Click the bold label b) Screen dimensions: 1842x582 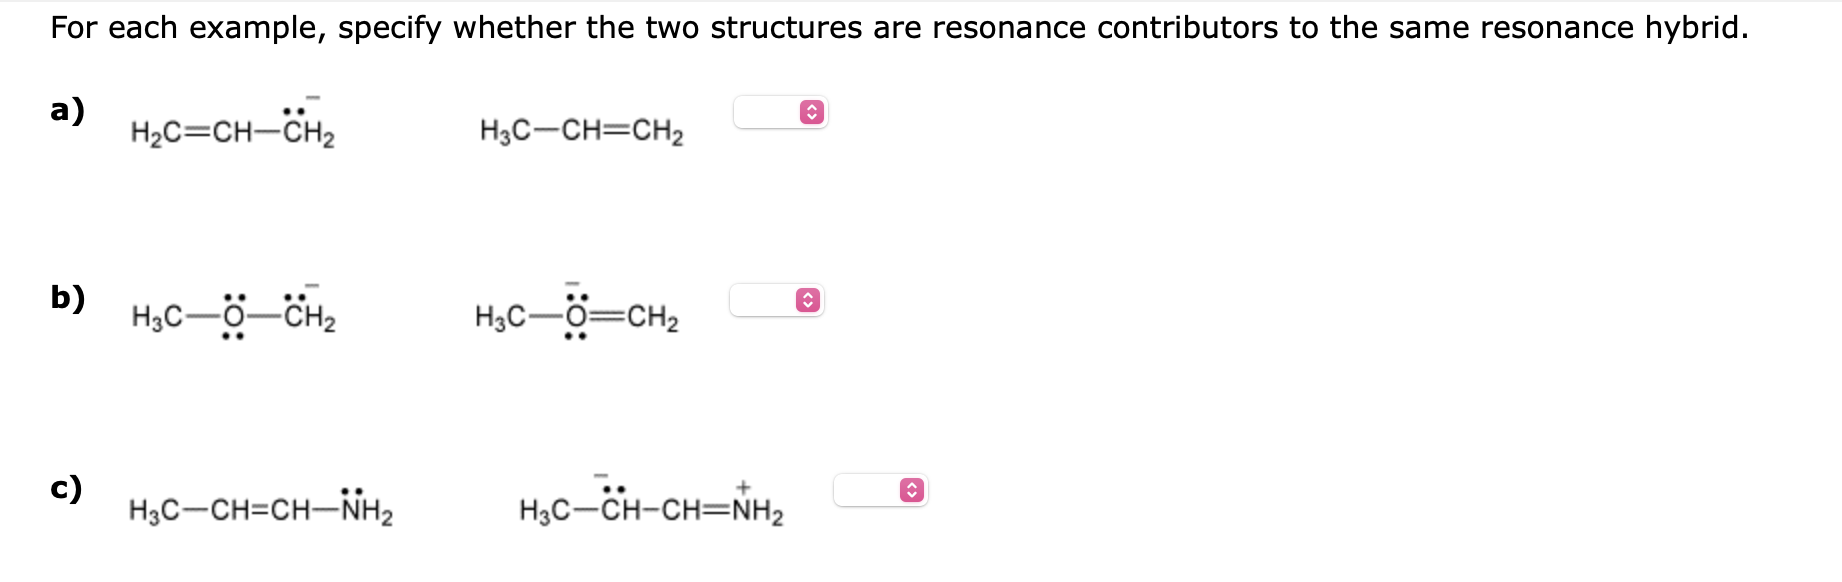point(69,298)
